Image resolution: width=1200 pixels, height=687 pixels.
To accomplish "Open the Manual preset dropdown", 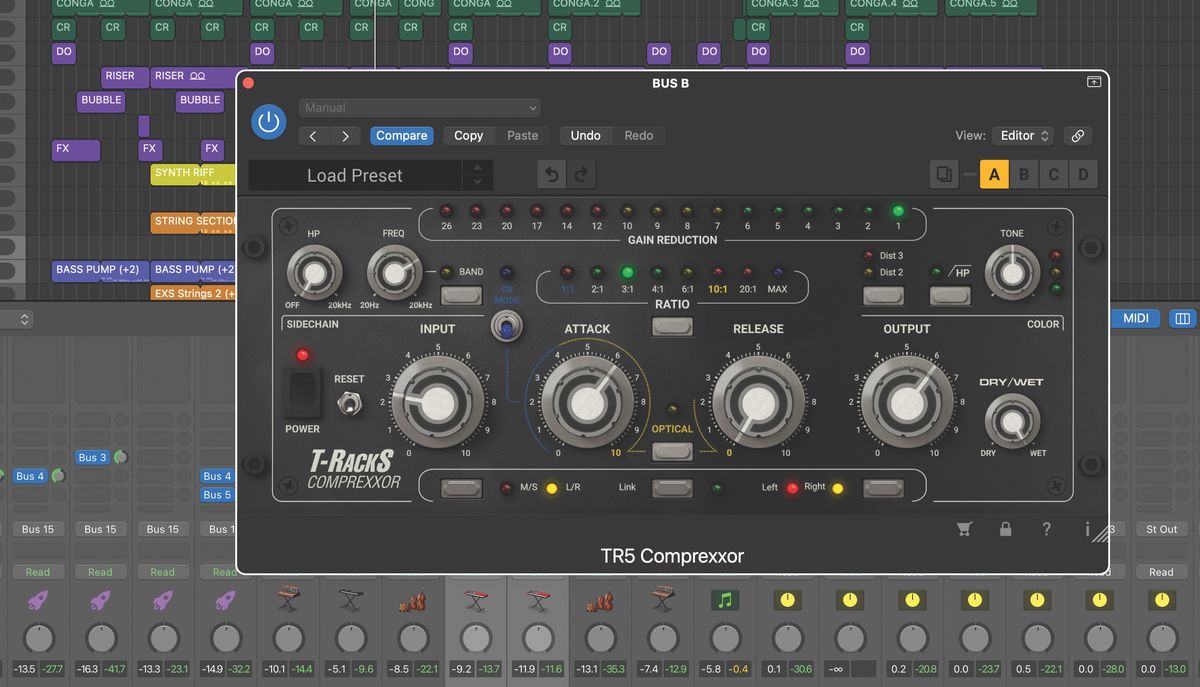I will (419, 107).
